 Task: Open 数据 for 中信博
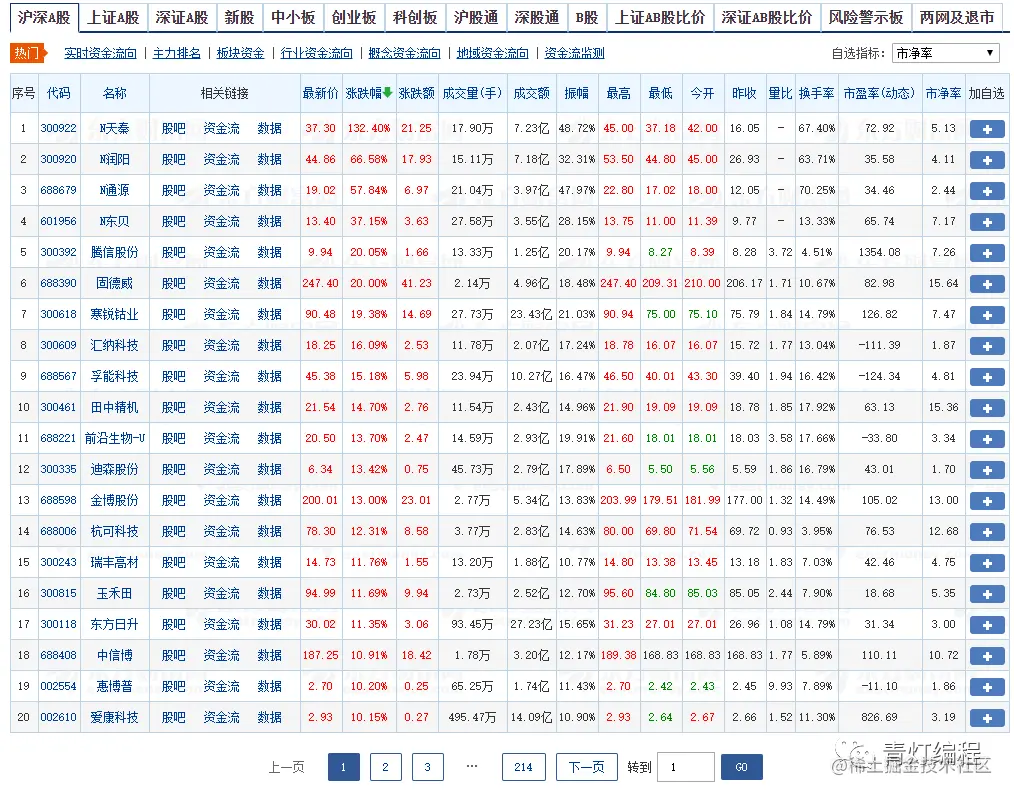click(x=268, y=655)
